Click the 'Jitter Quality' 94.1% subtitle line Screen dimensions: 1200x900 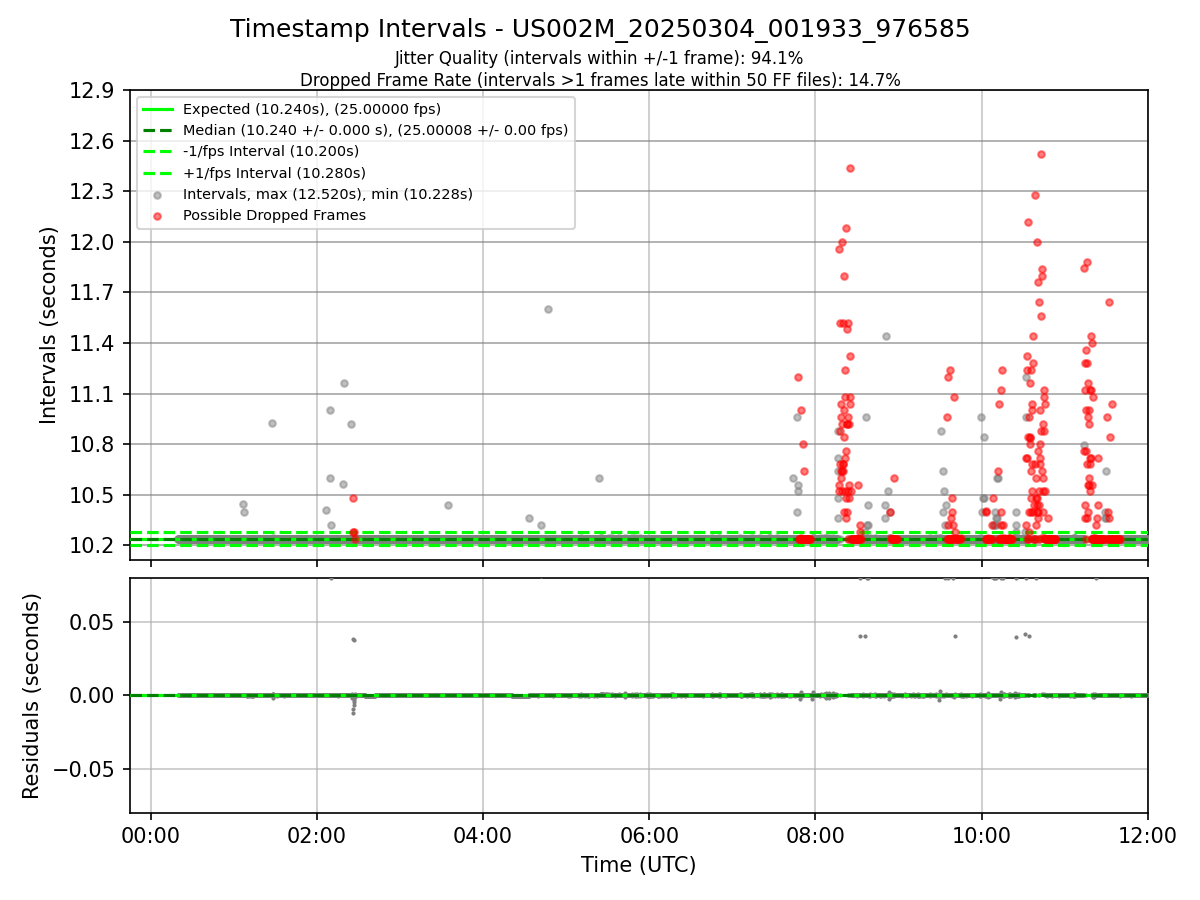pyautogui.click(x=599, y=58)
